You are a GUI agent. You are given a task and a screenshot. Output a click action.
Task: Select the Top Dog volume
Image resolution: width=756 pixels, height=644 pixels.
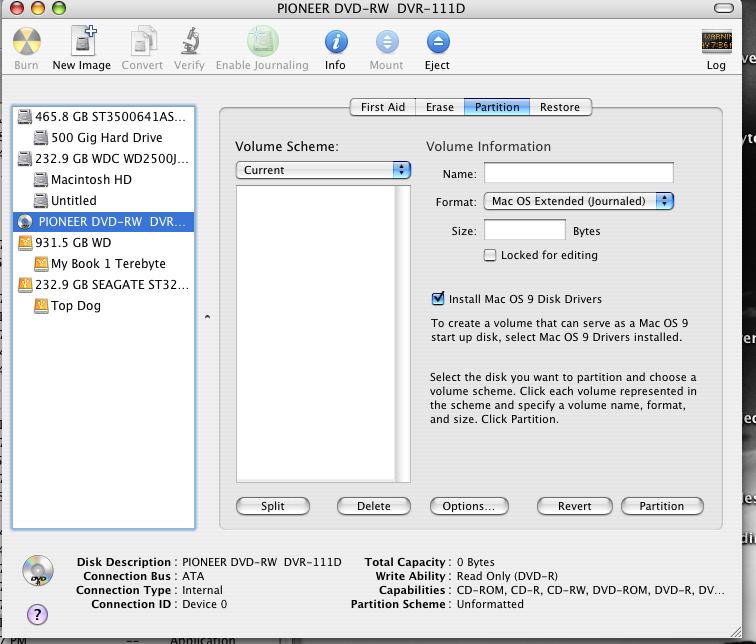[104, 306]
